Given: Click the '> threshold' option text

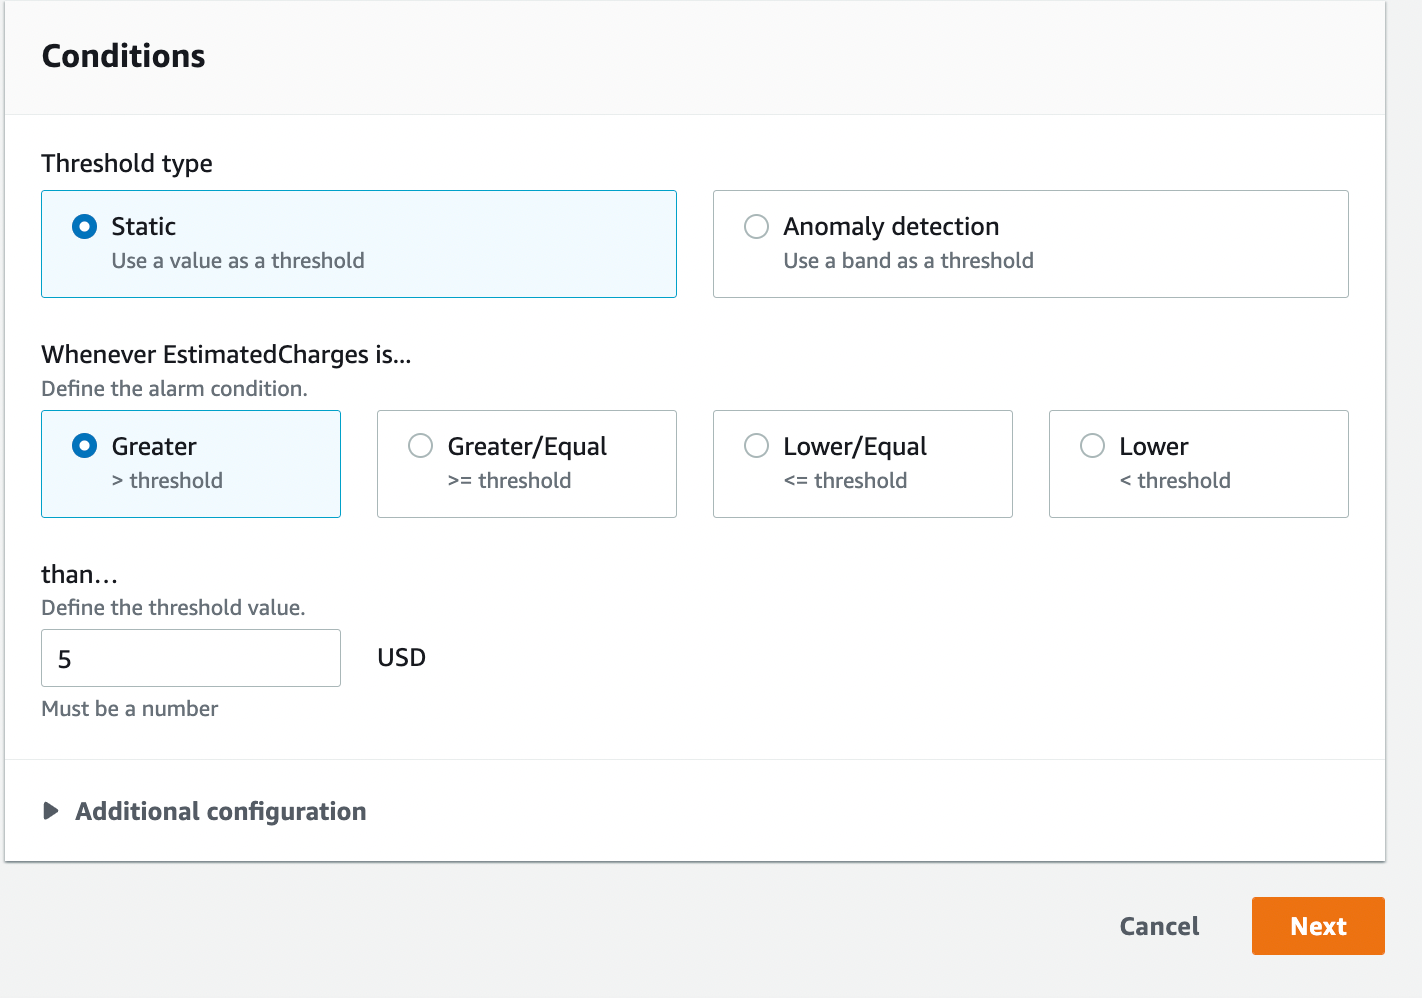Looking at the screenshot, I should tap(167, 481).
